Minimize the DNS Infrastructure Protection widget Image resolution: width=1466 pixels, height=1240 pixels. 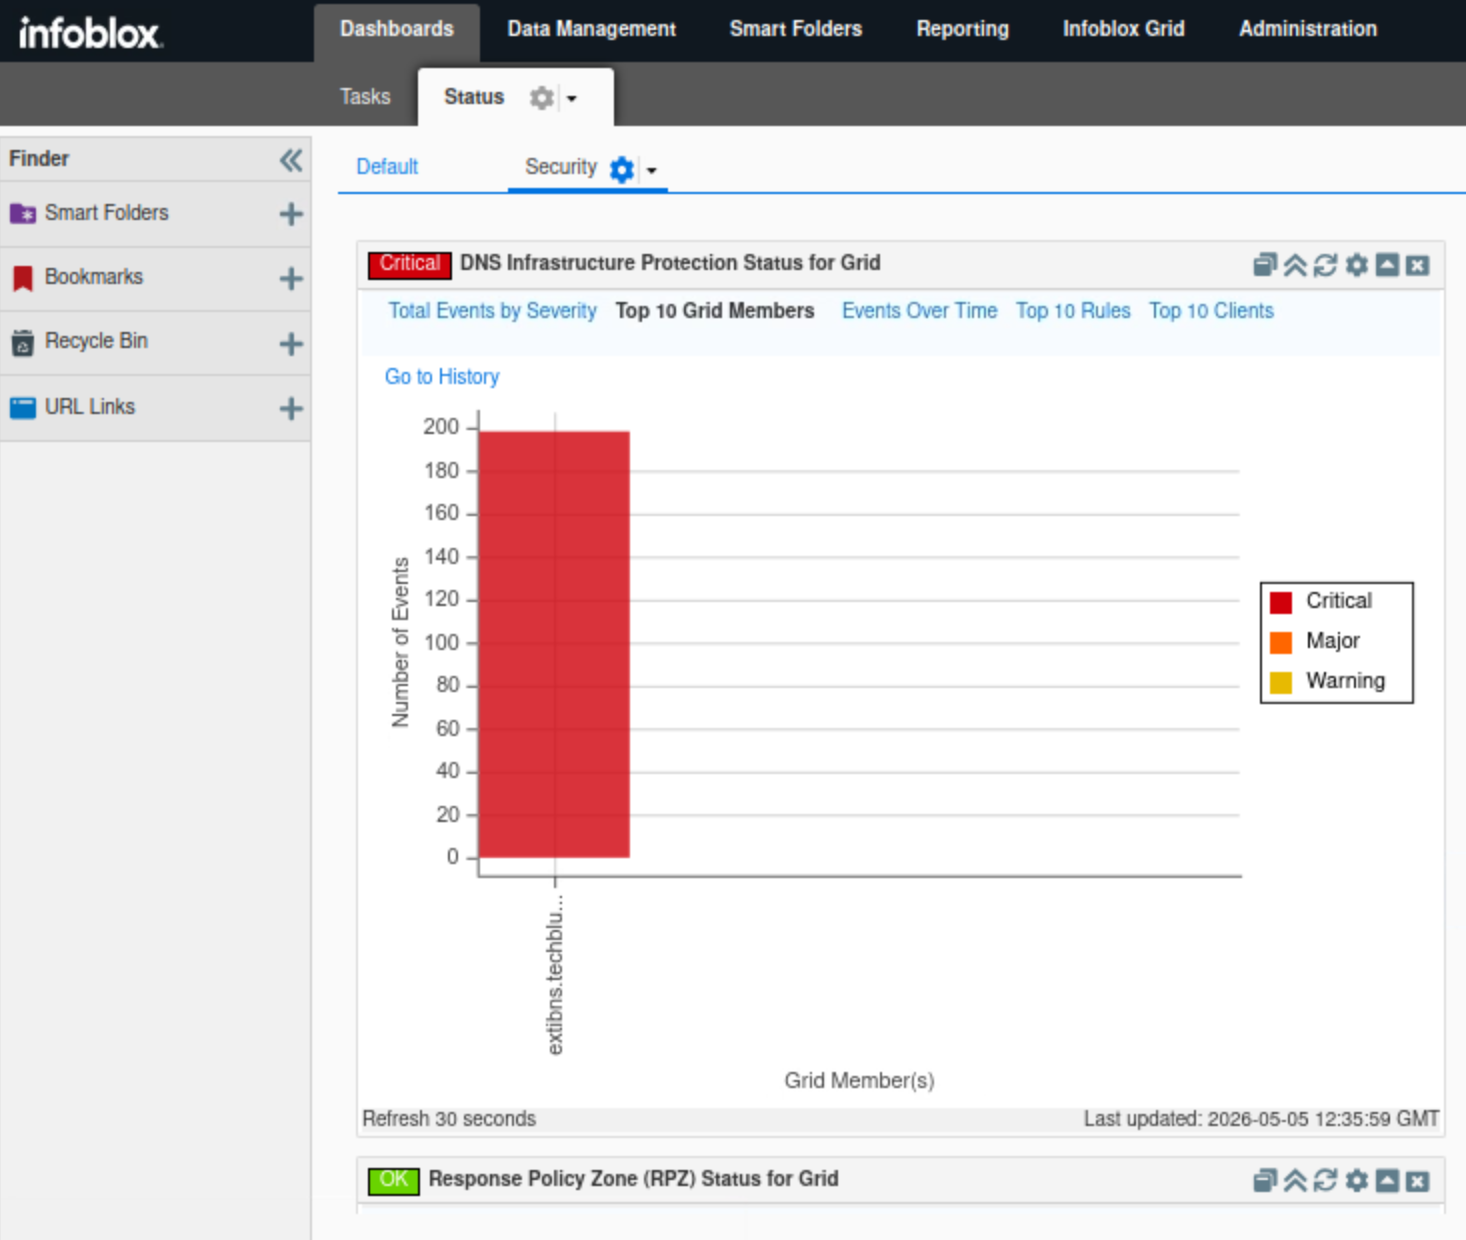pos(1387,265)
